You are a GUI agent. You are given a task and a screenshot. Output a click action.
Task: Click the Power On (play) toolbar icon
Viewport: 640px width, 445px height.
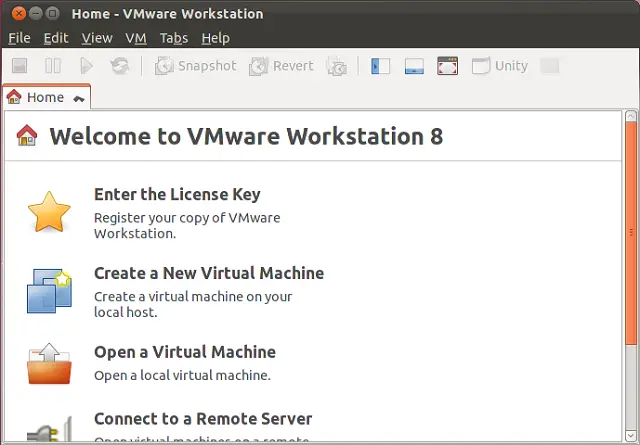click(x=86, y=66)
